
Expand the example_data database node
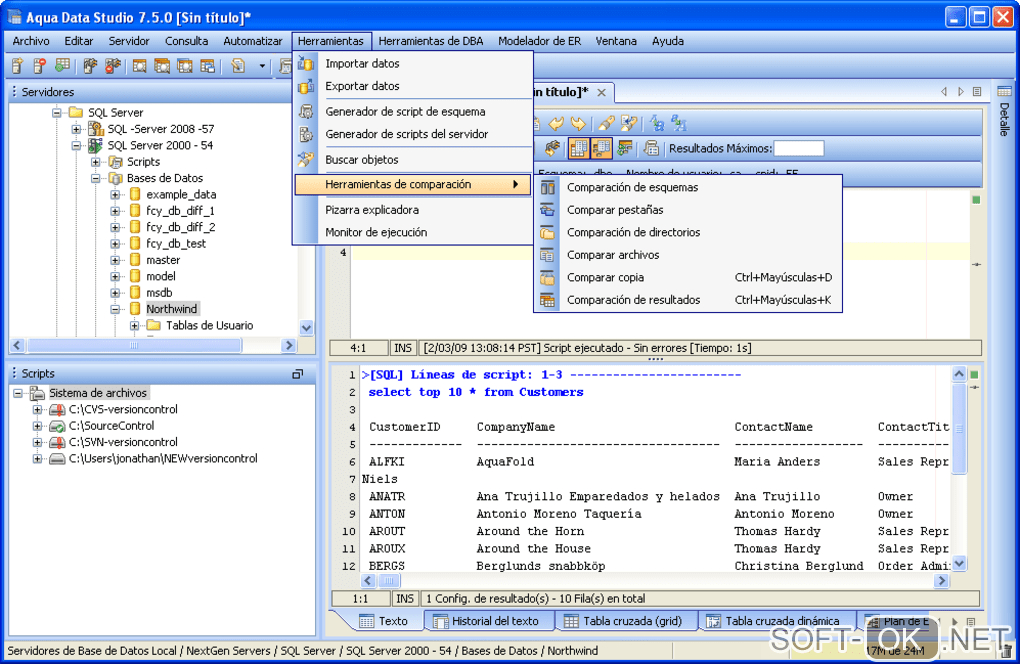(116, 195)
